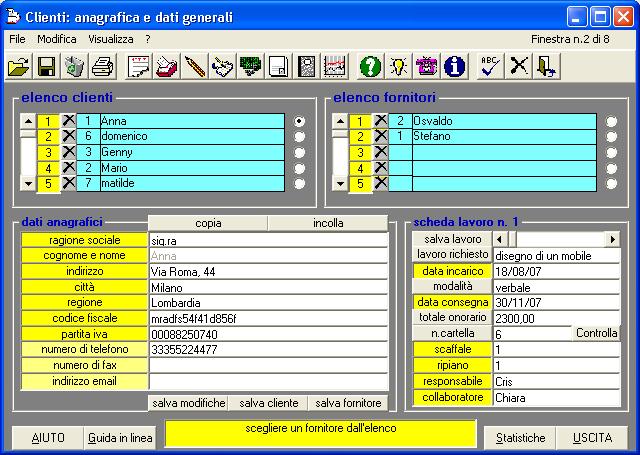
Task: Open the Modifica menu
Action: click(57, 39)
